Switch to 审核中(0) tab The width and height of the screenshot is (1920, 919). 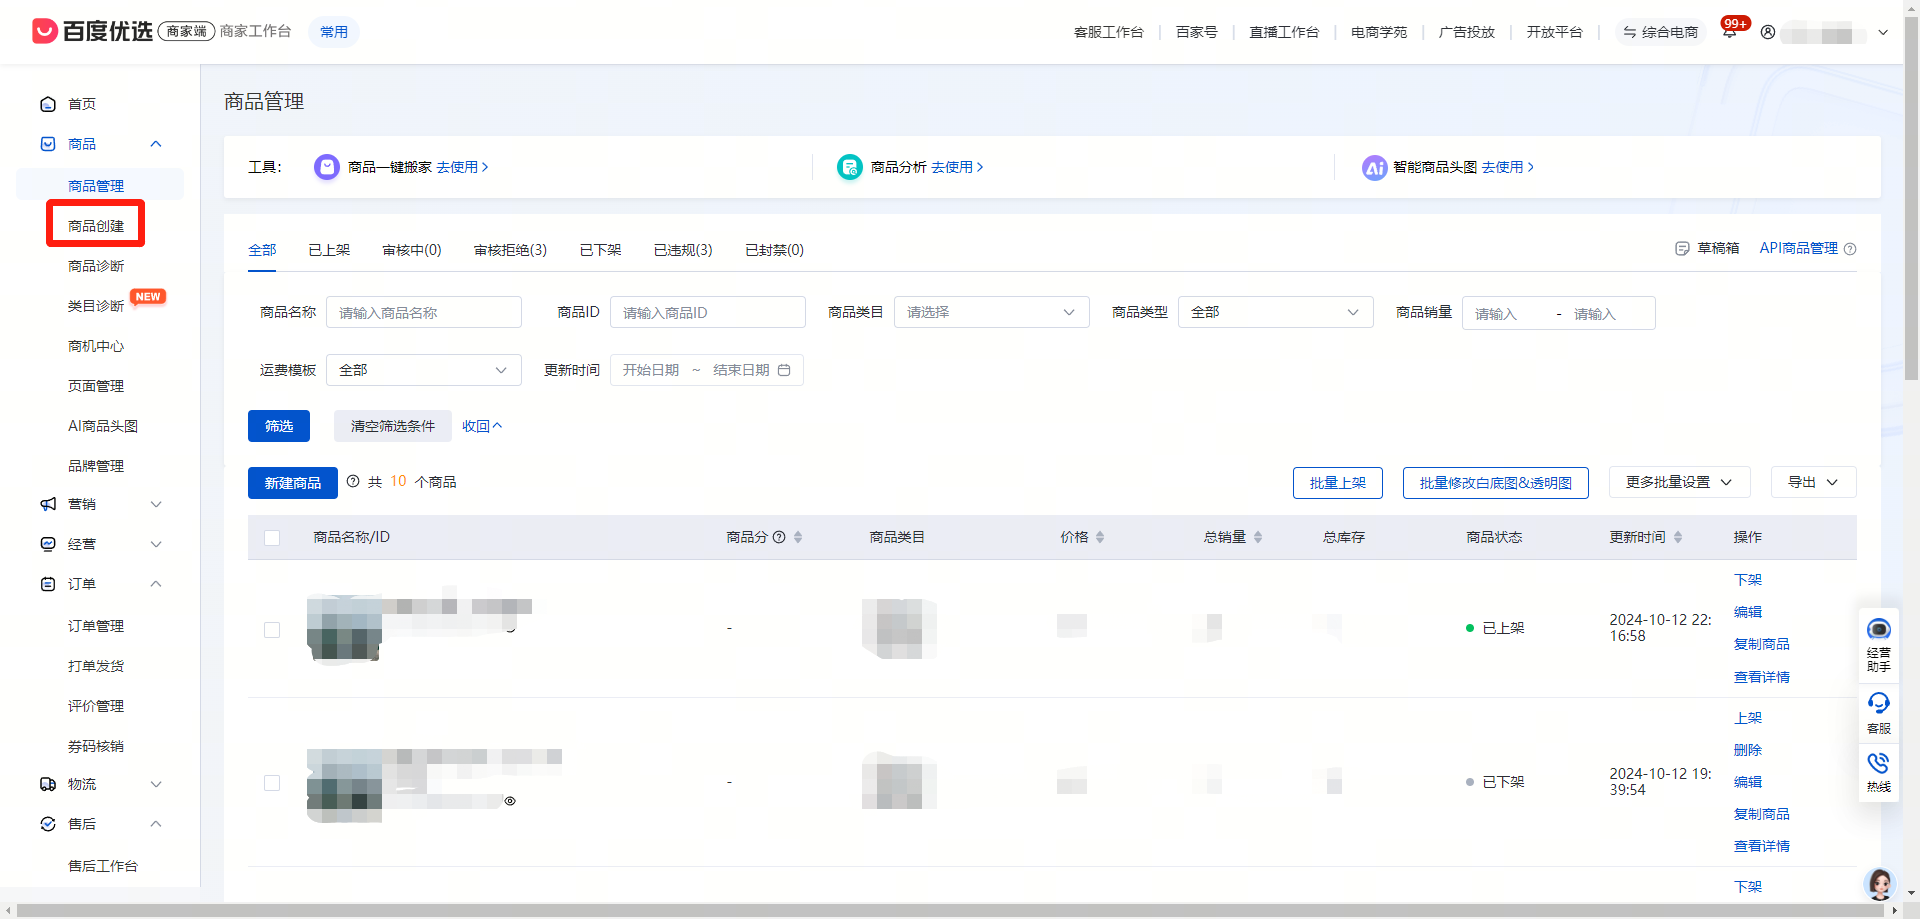tap(412, 250)
